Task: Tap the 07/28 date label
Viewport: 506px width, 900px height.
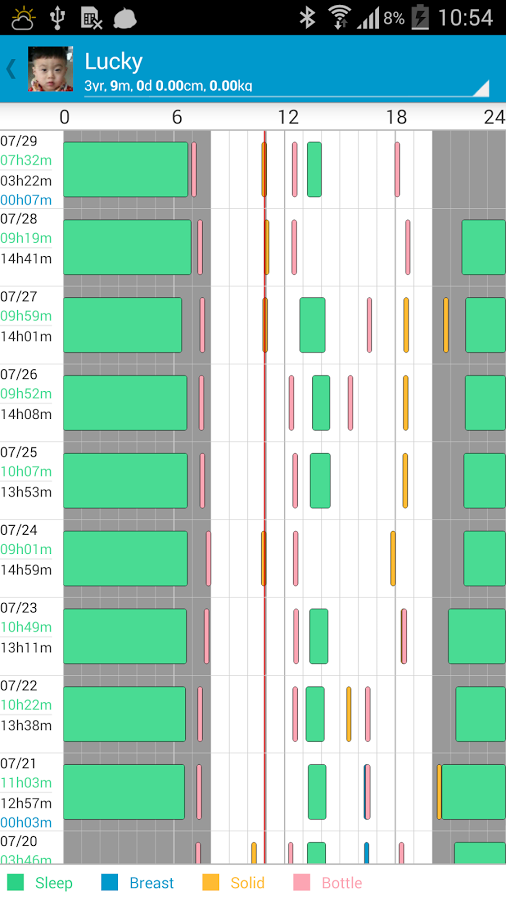Action: [18, 219]
